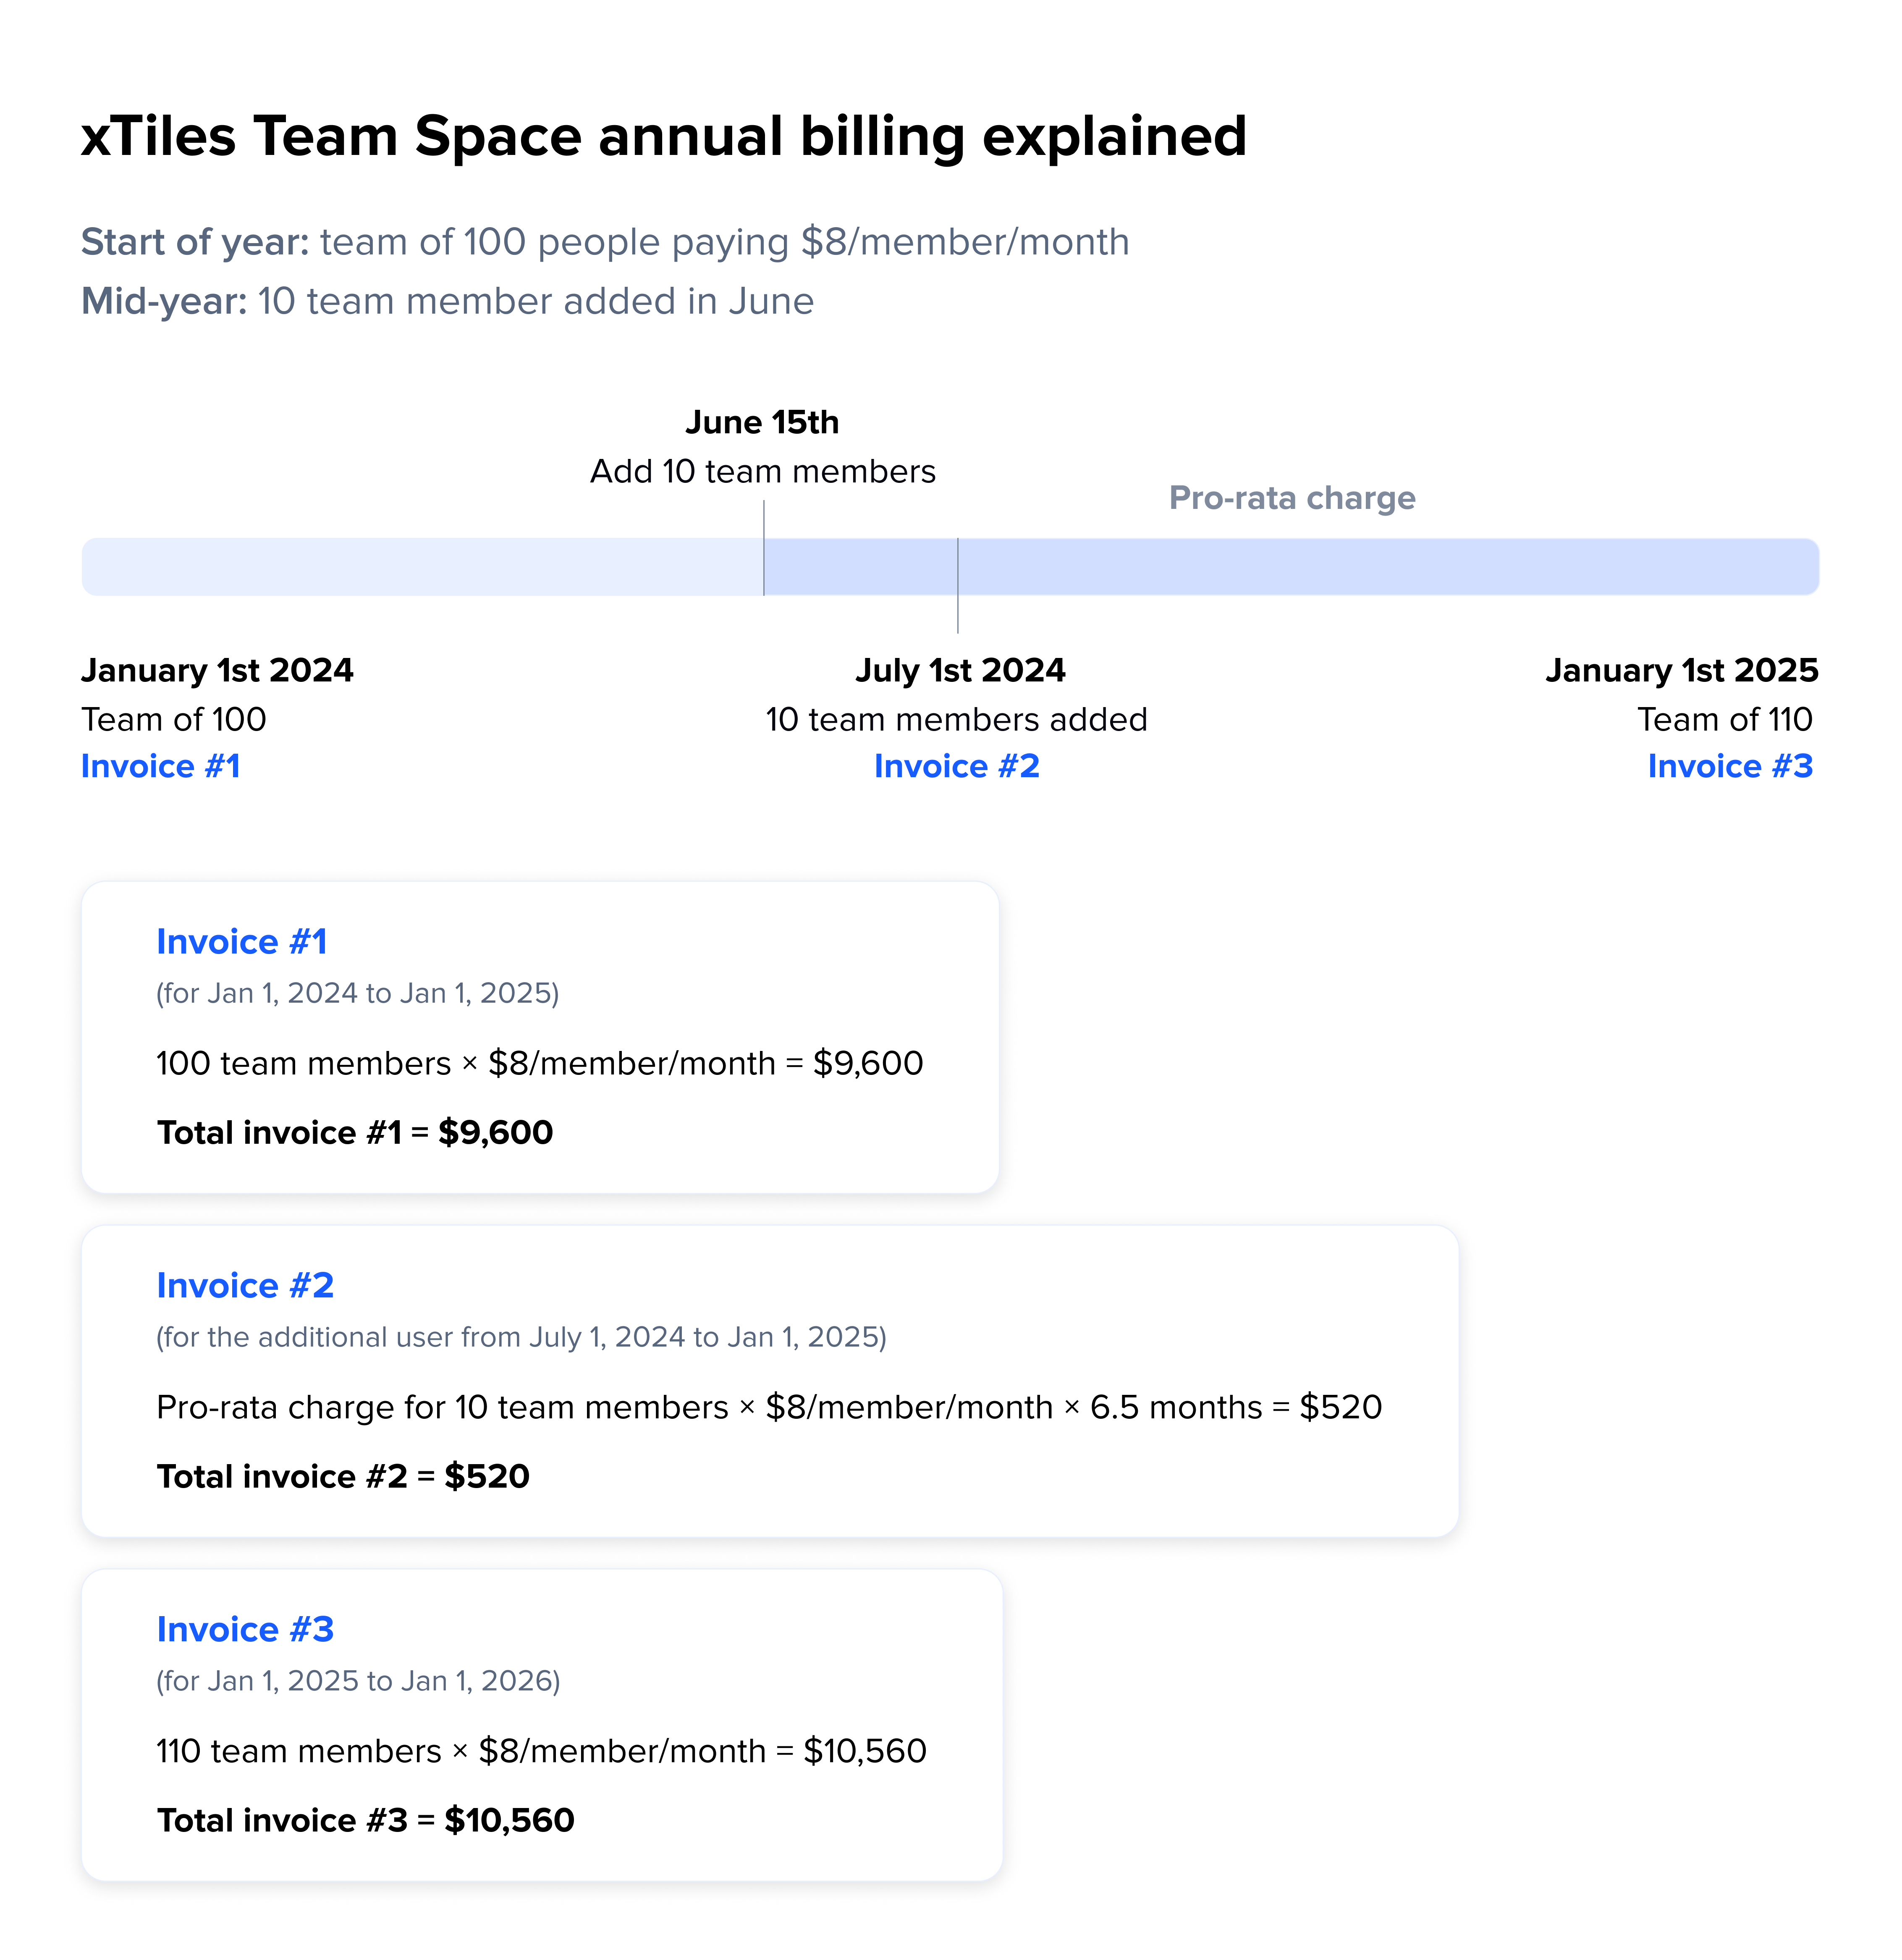Click '(for Jan 1, 2025 to Jan 1, 2026)' period
Image resolution: width=1902 pixels, height=1960 pixels.
(358, 1681)
